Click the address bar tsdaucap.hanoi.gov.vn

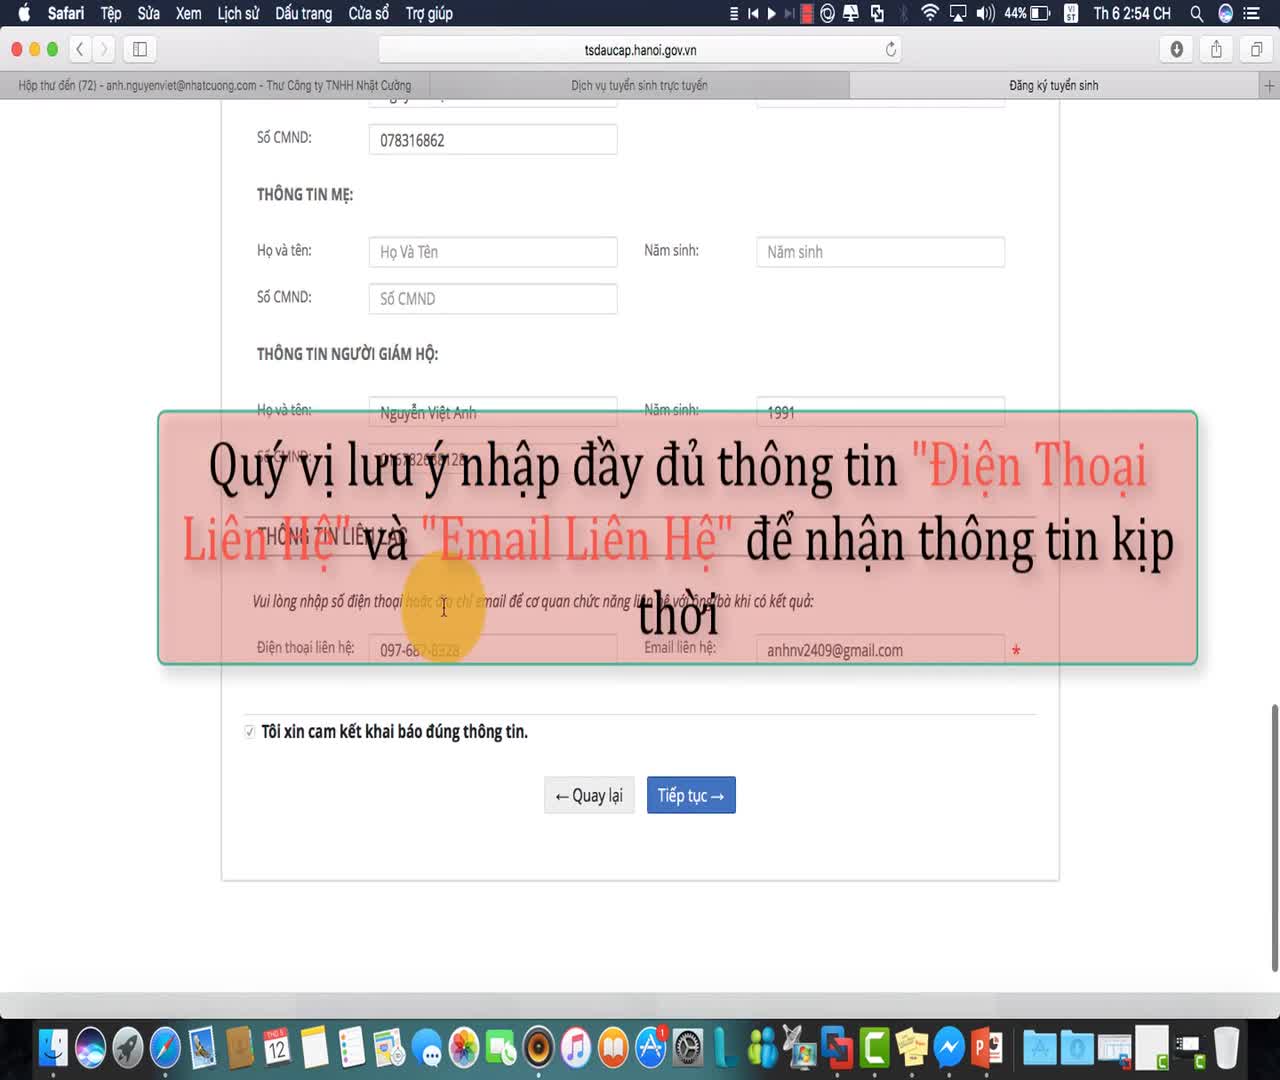coord(640,49)
